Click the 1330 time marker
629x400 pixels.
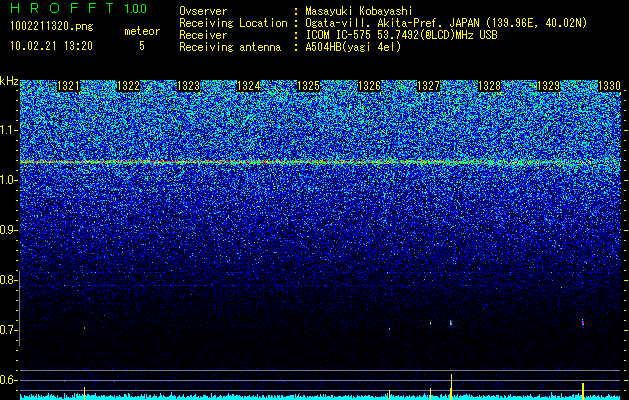tap(609, 86)
